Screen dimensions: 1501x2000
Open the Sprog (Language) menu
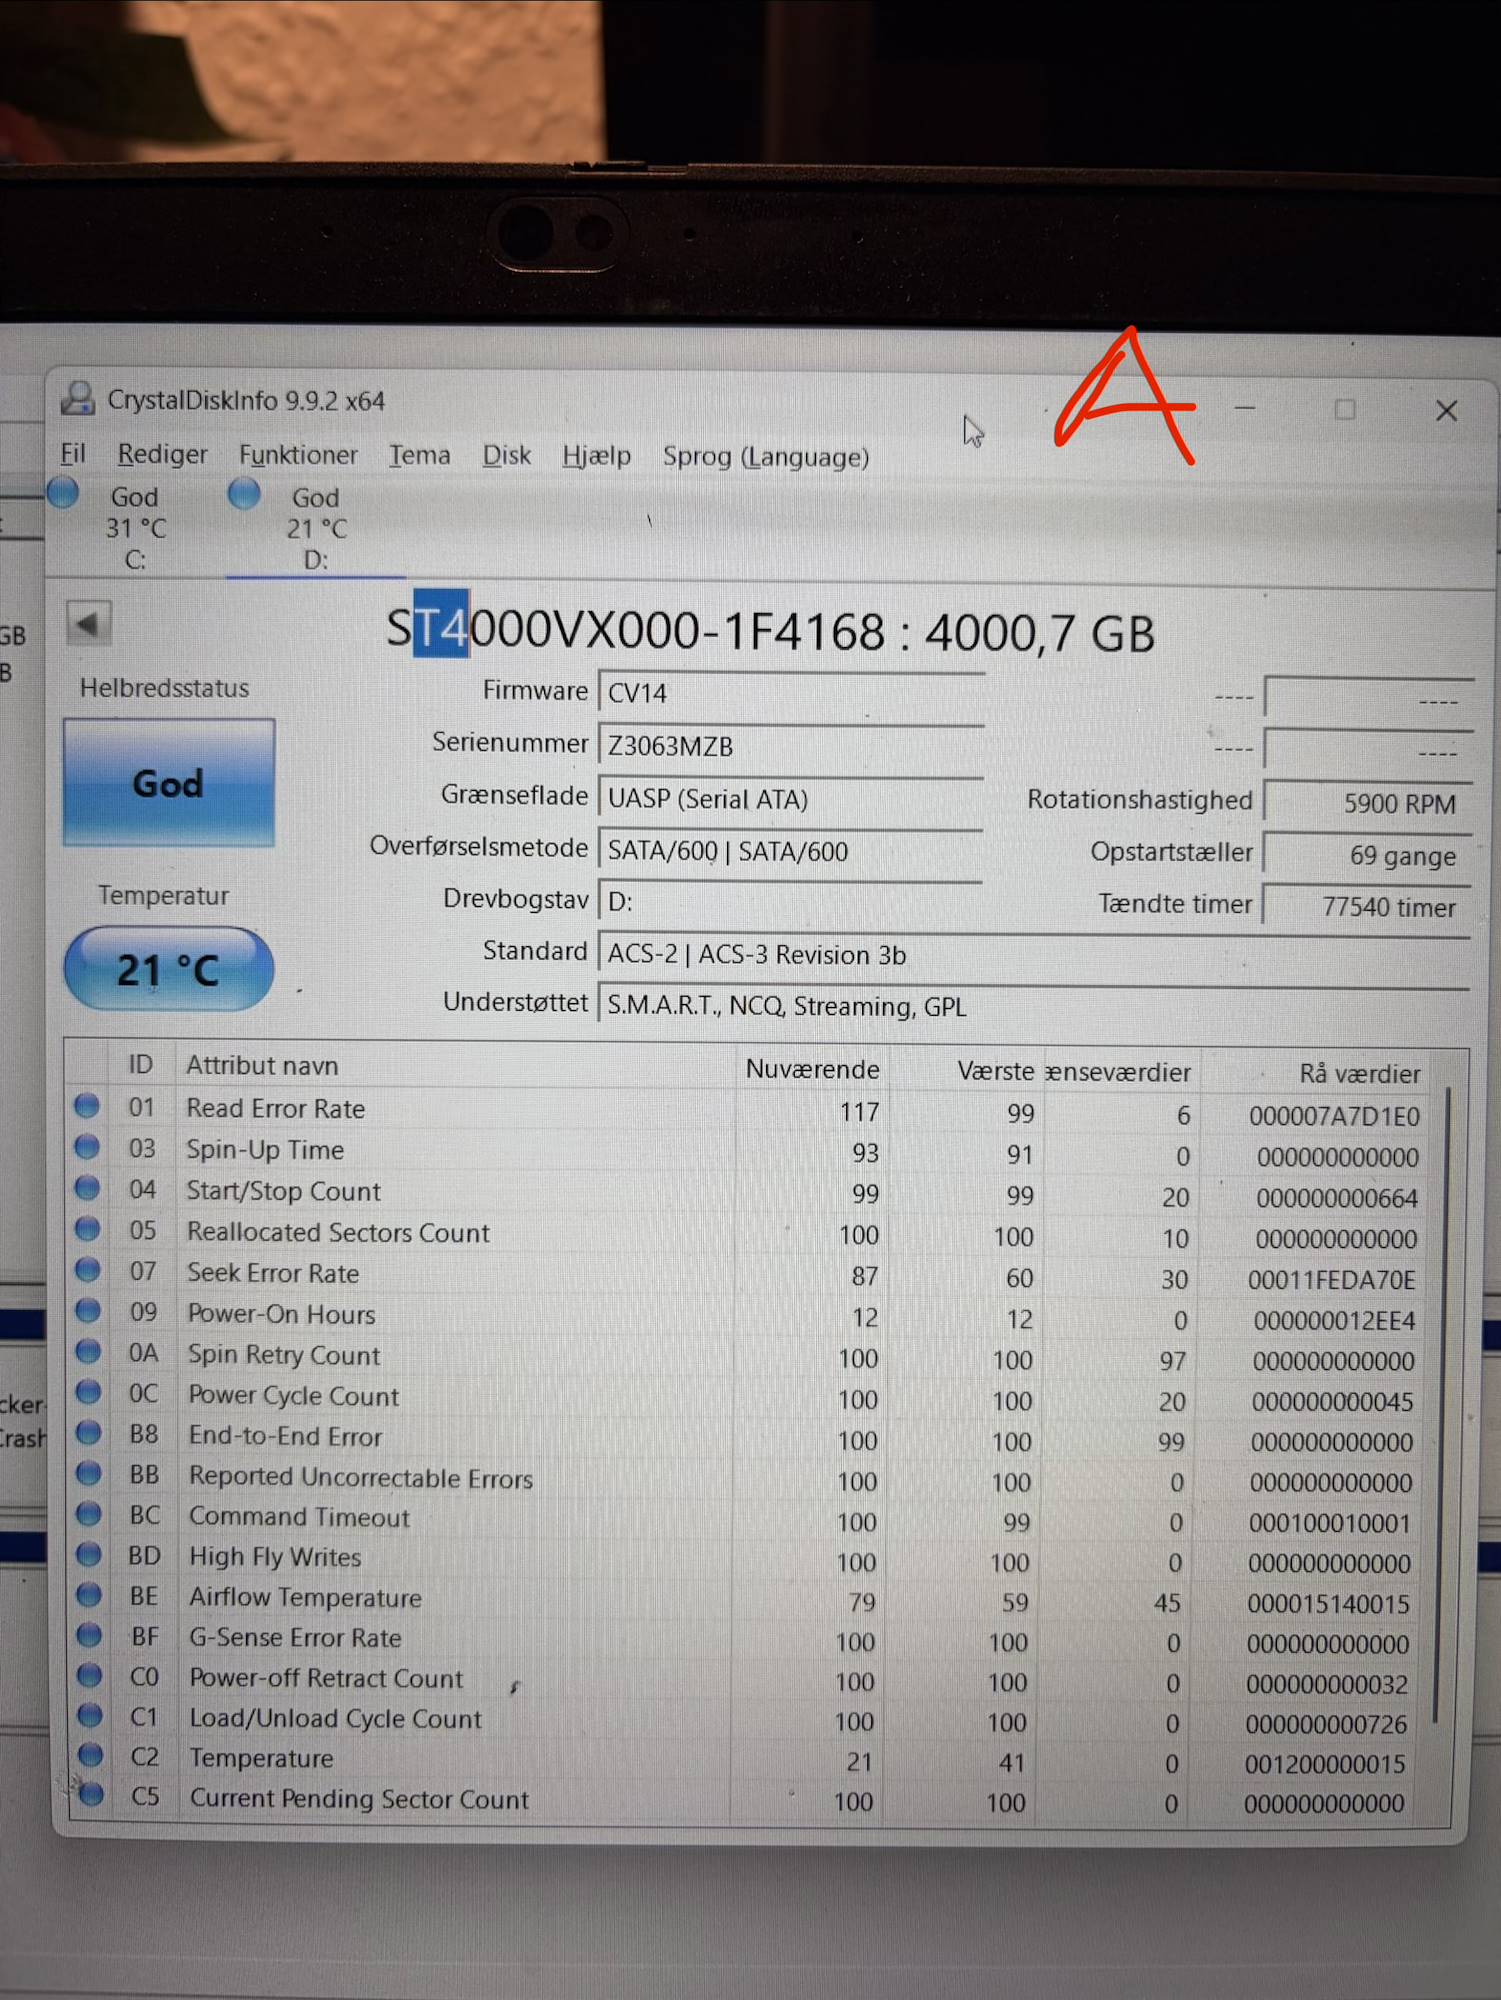pos(765,457)
